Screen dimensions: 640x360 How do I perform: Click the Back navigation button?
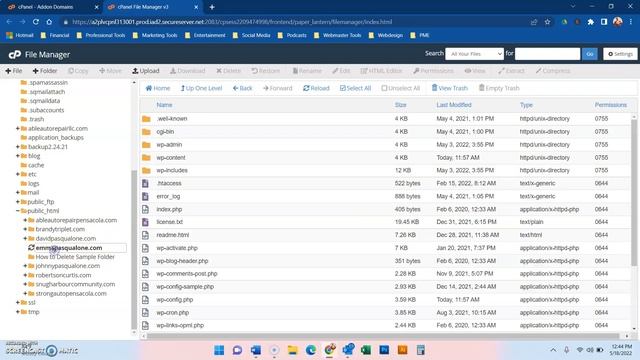point(242,88)
